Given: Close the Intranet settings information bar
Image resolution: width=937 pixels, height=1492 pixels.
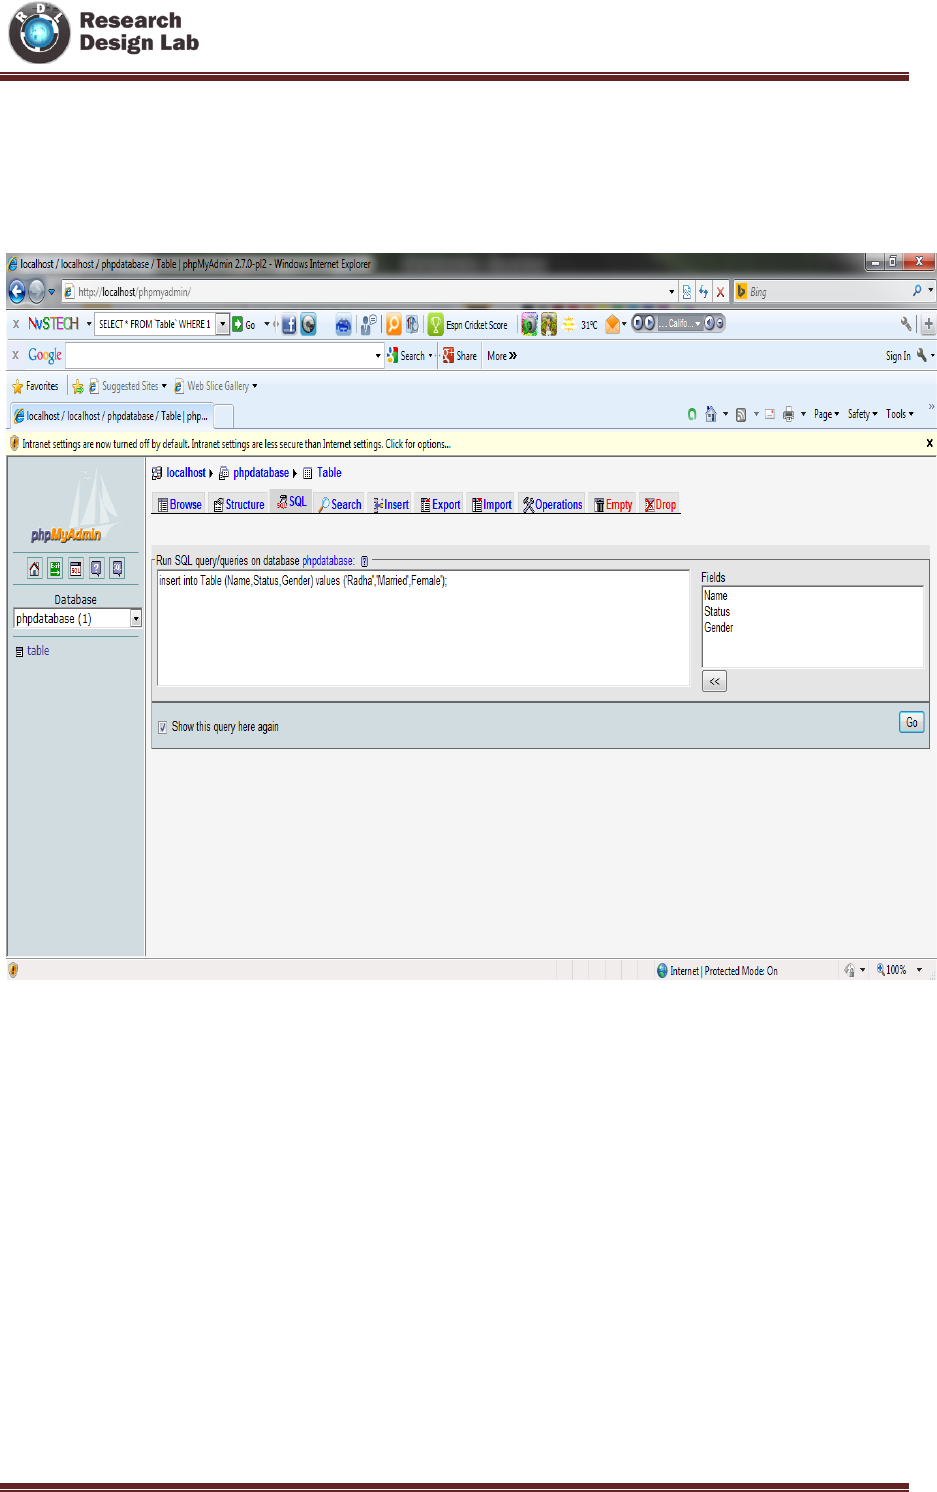Looking at the screenshot, I should coord(929,443).
